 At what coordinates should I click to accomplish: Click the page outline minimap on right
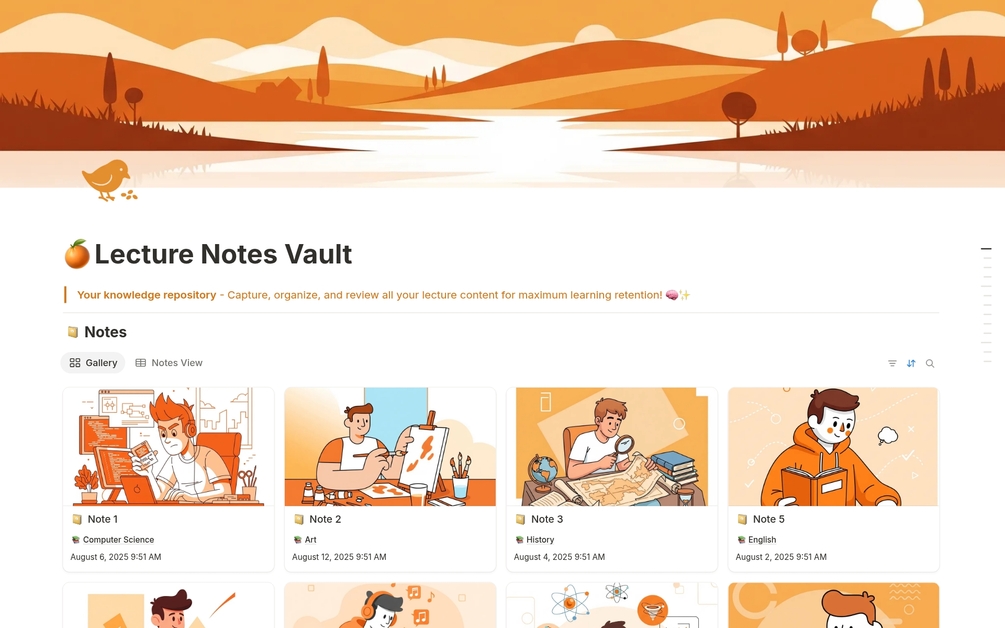tap(986, 304)
